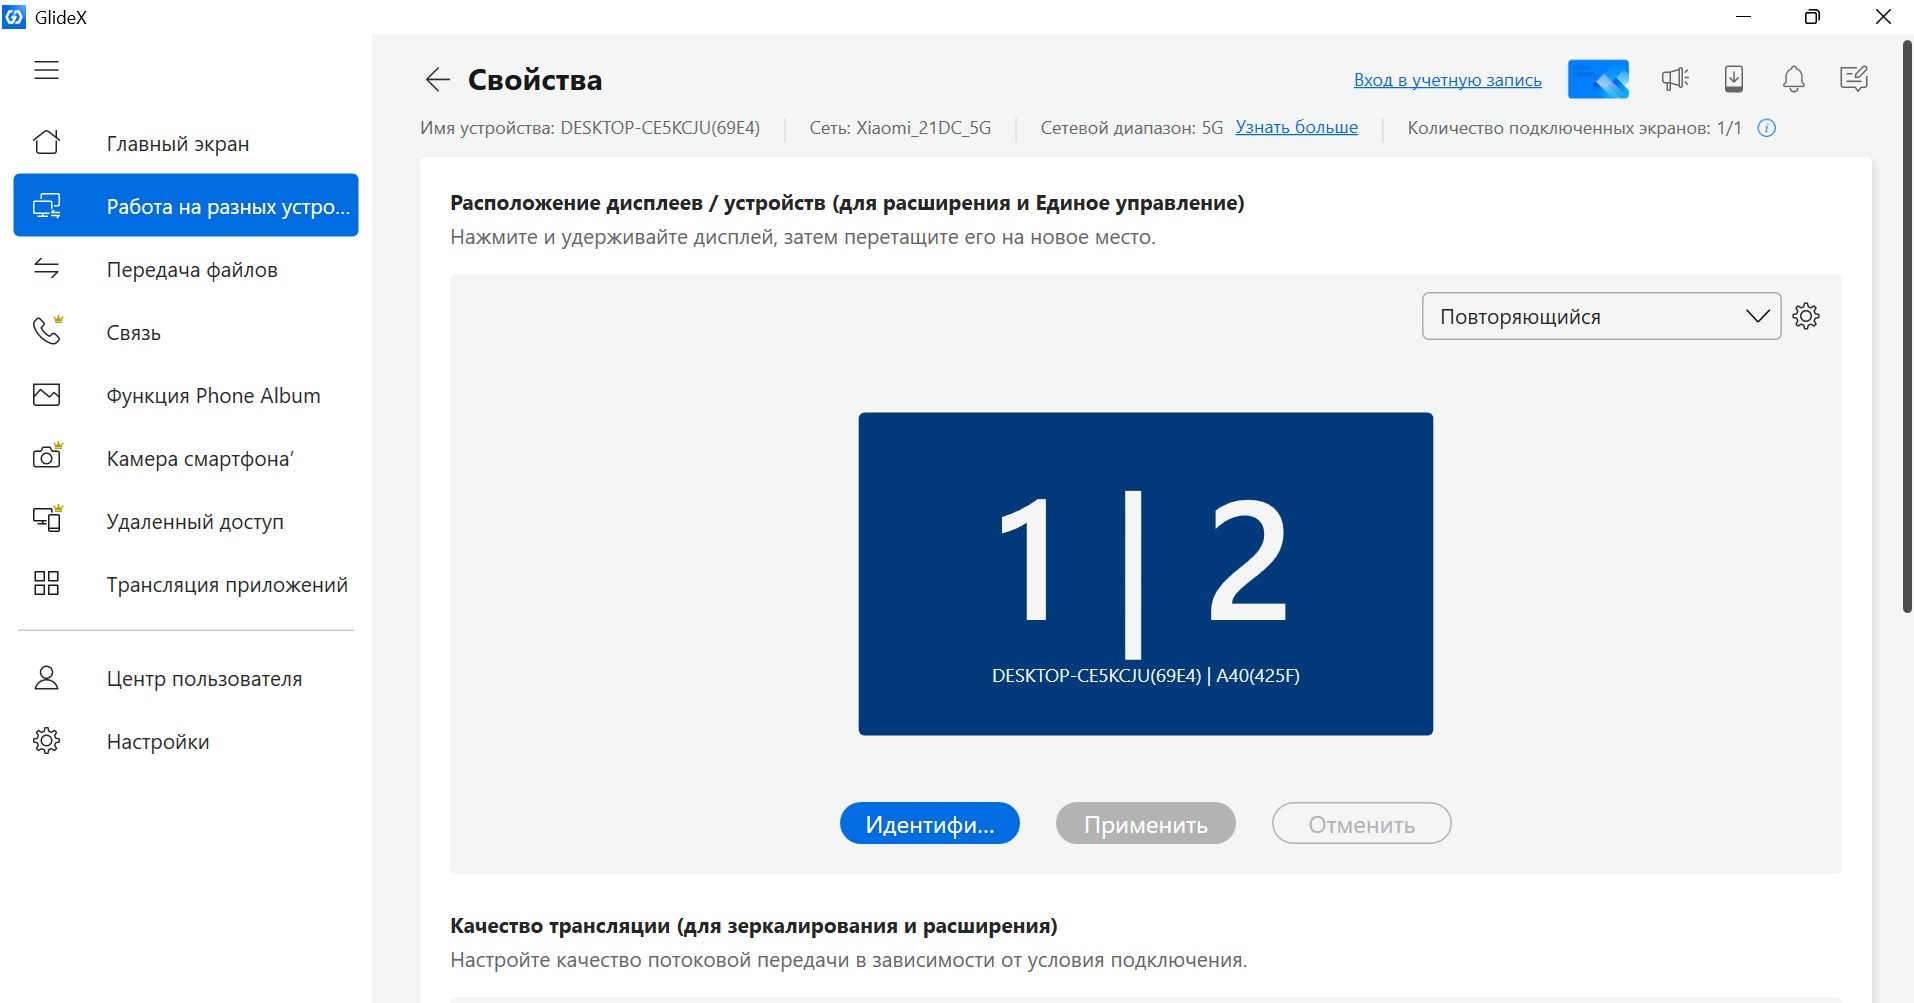Click the smartphone camera icon

click(x=47, y=457)
